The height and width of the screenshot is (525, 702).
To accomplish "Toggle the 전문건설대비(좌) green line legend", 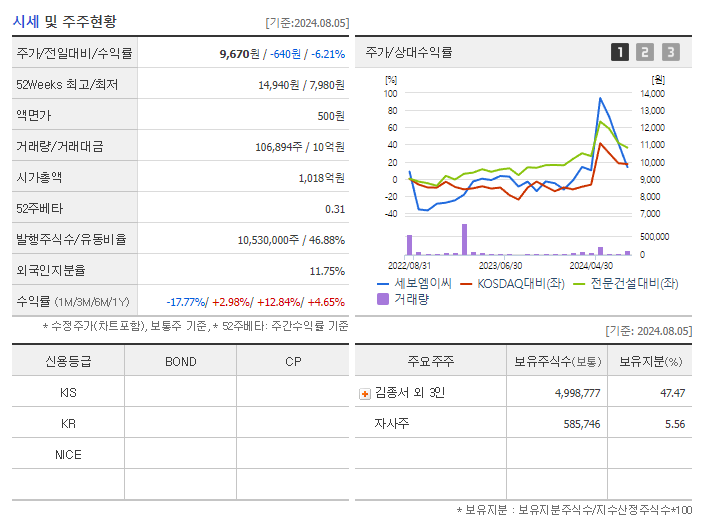I will (x=626, y=283).
